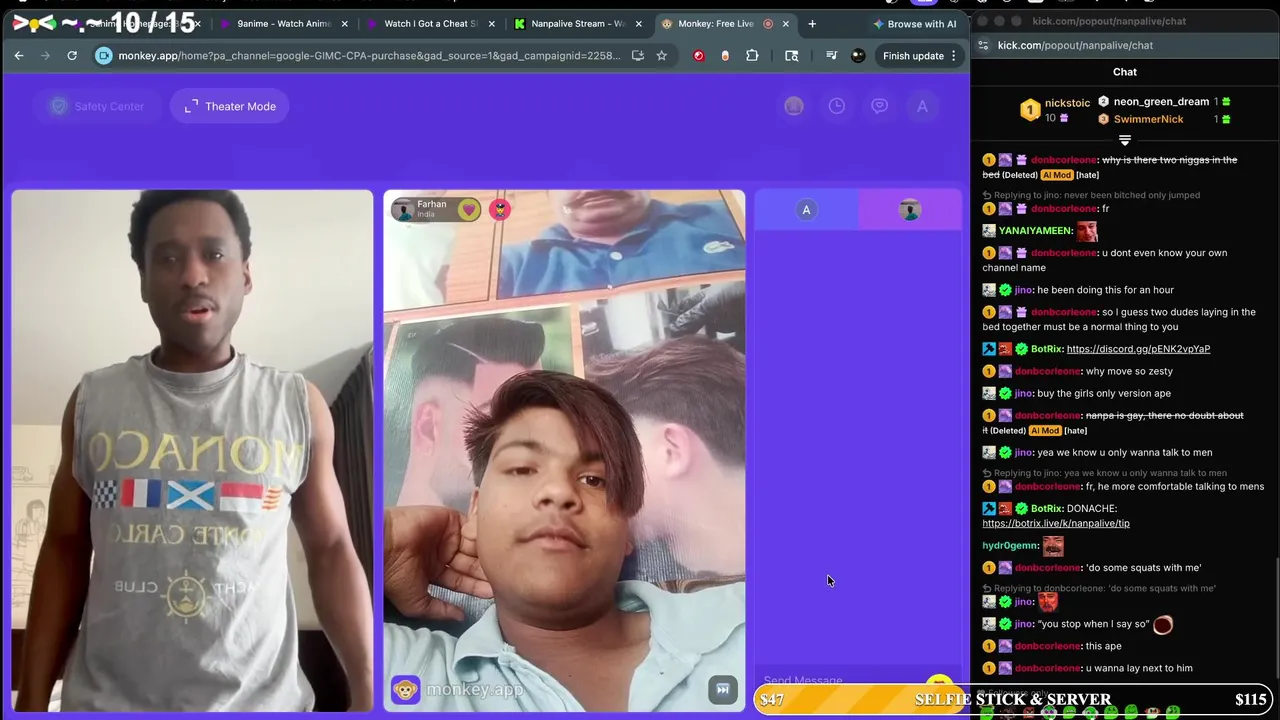1280x720 pixels.
Task: Open the browser profile avatar
Action: point(858,56)
